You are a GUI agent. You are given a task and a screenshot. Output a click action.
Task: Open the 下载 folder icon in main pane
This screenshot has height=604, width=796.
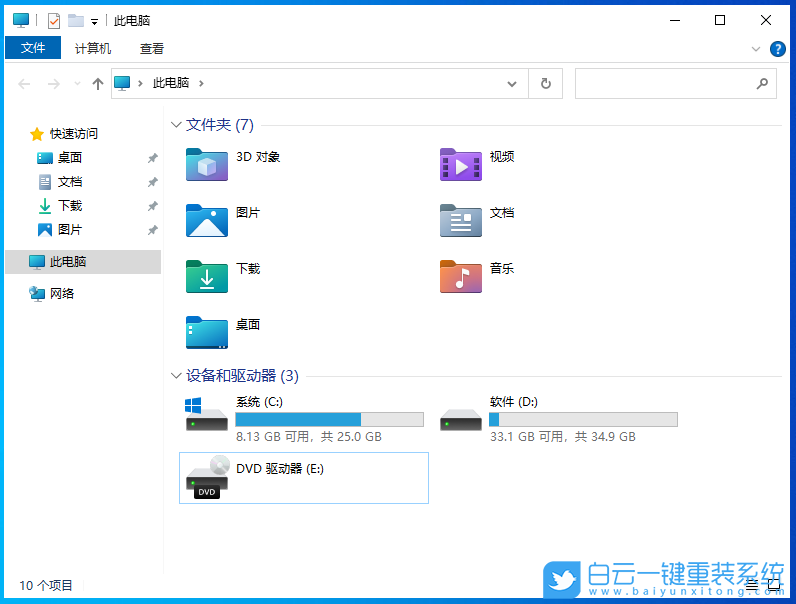[207, 276]
